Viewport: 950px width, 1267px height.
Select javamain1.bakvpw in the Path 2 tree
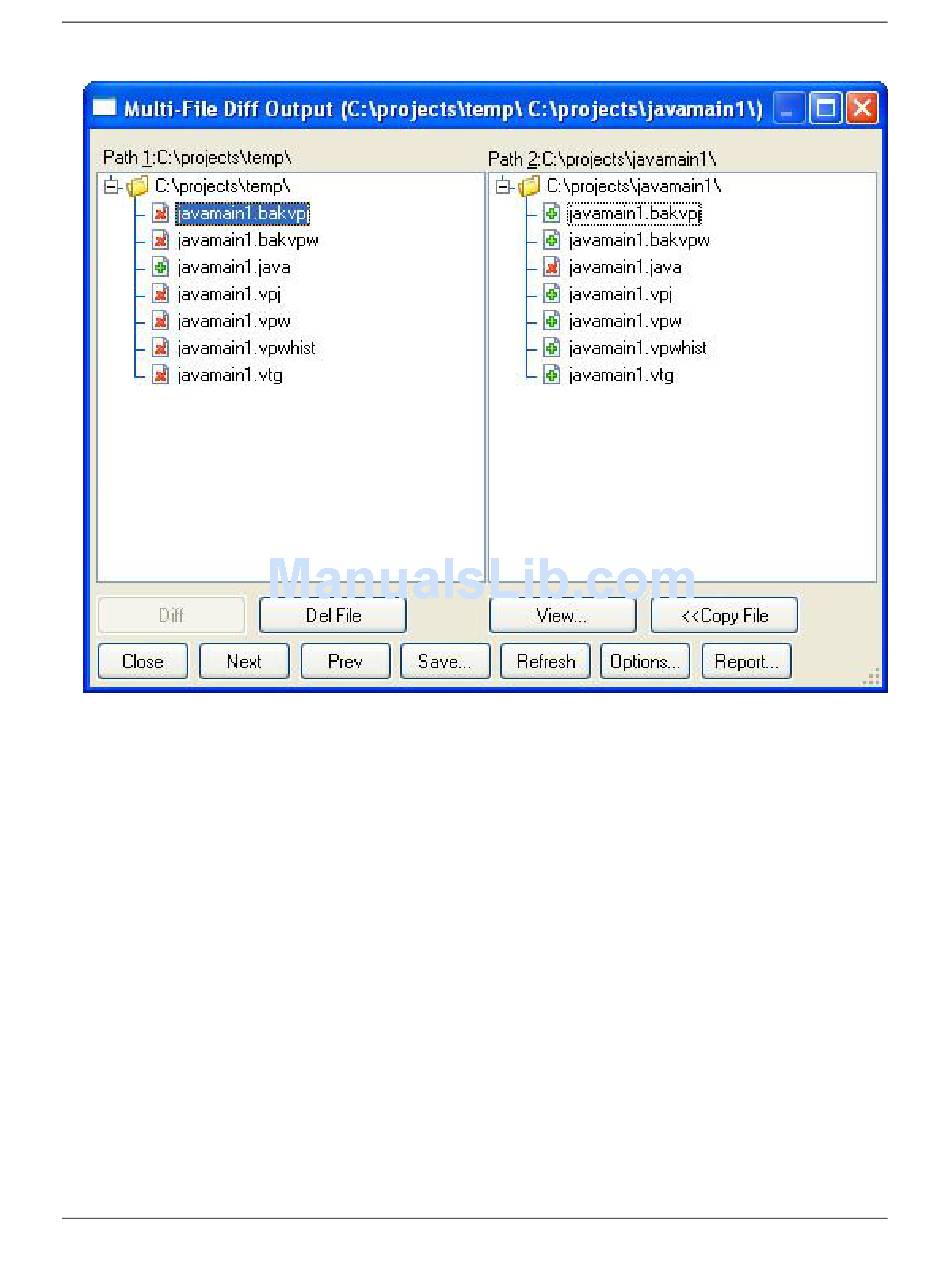tap(639, 240)
